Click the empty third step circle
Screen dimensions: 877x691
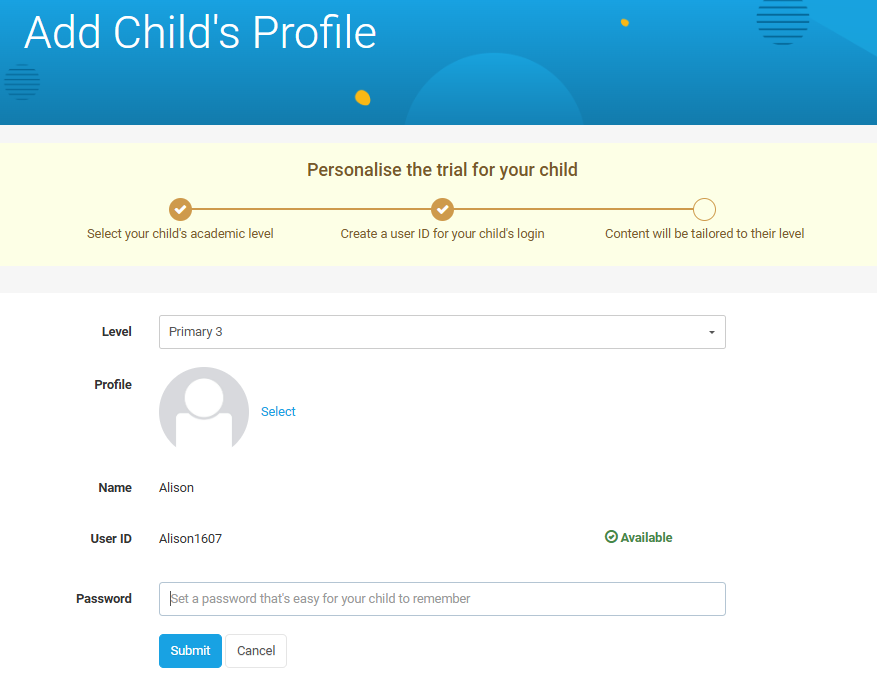tap(704, 209)
